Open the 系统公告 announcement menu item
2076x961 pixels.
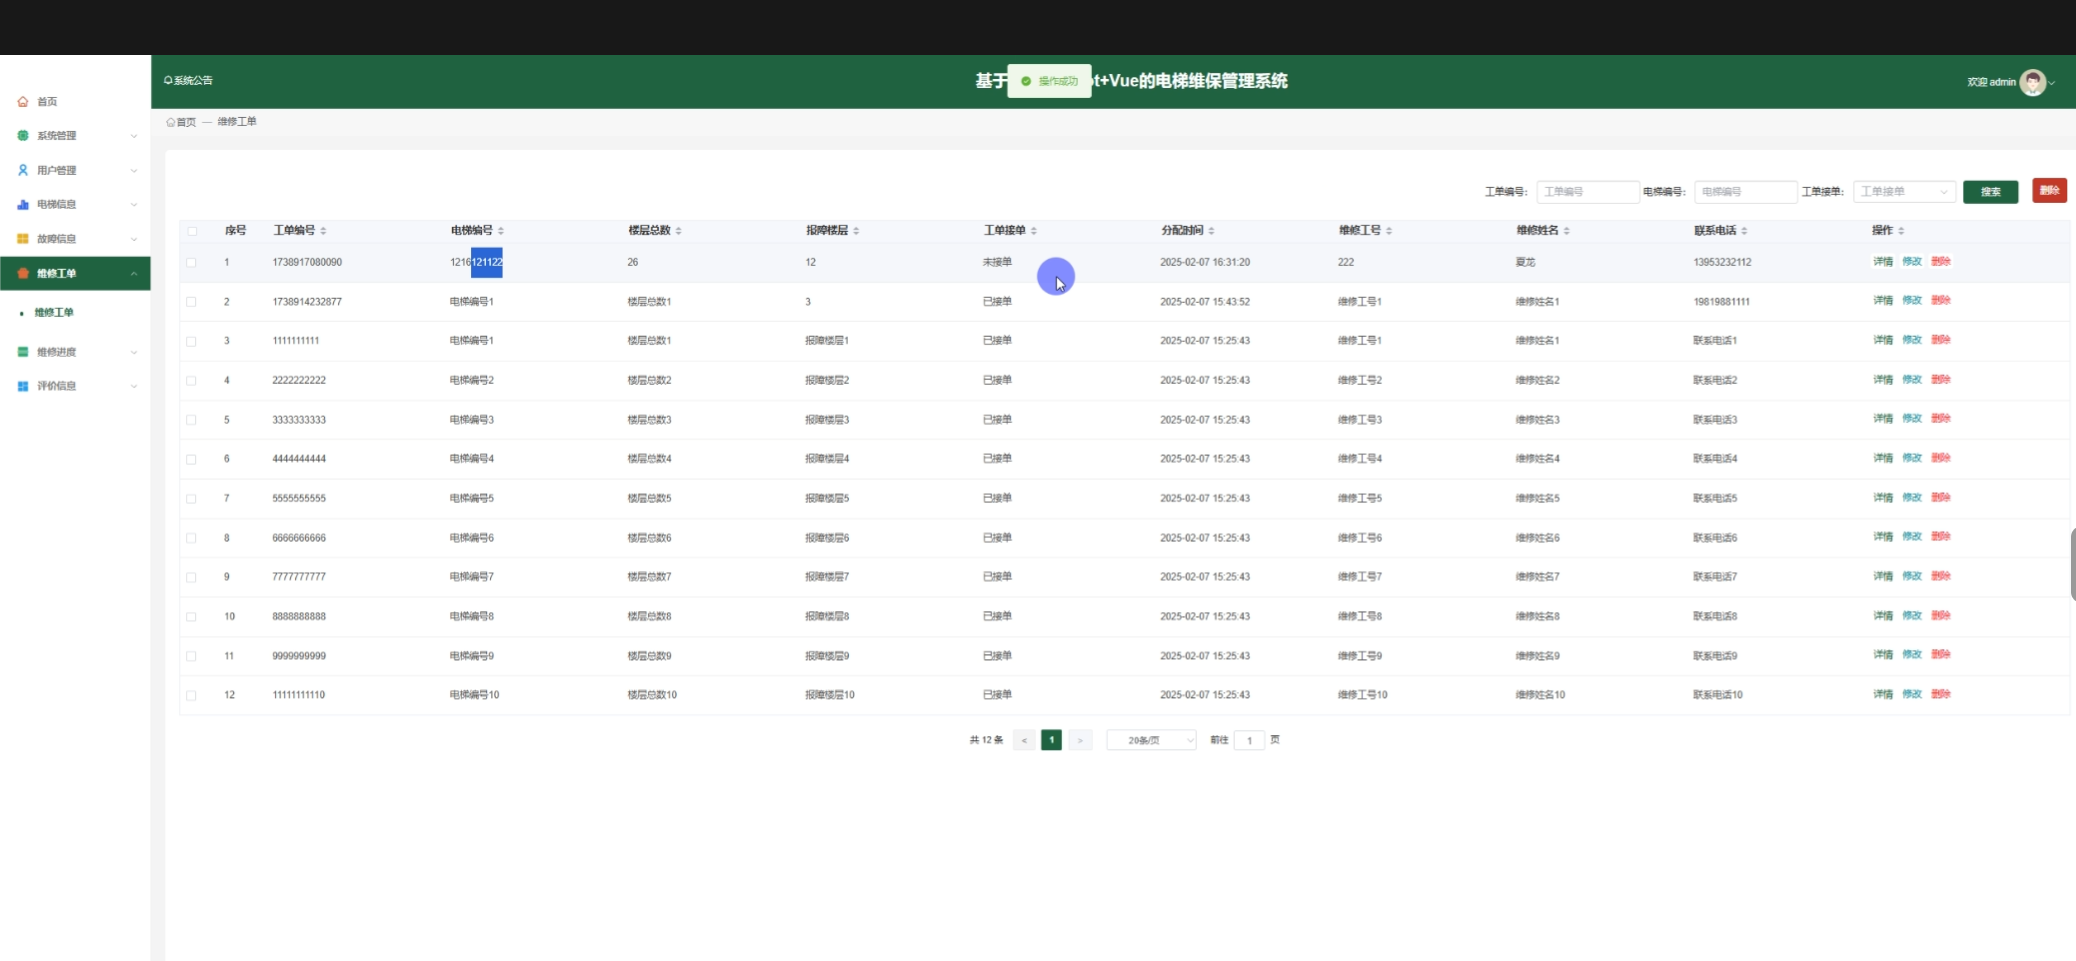point(189,81)
